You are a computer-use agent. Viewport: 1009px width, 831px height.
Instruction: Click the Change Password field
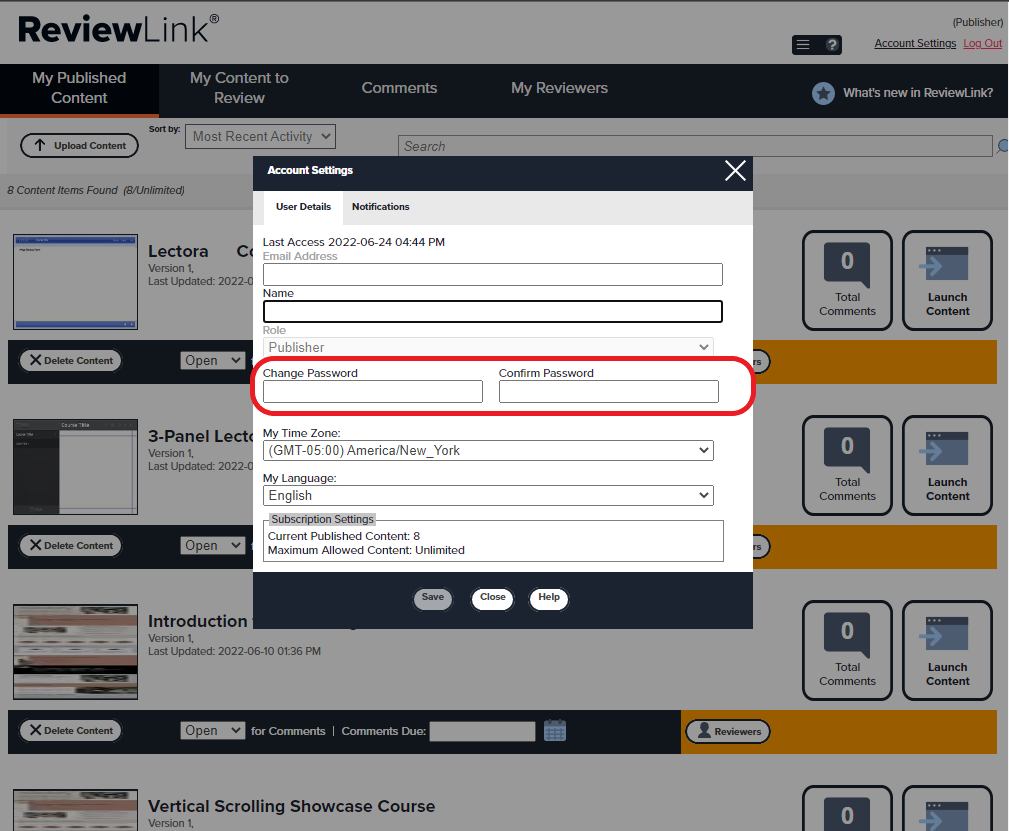coord(372,392)
